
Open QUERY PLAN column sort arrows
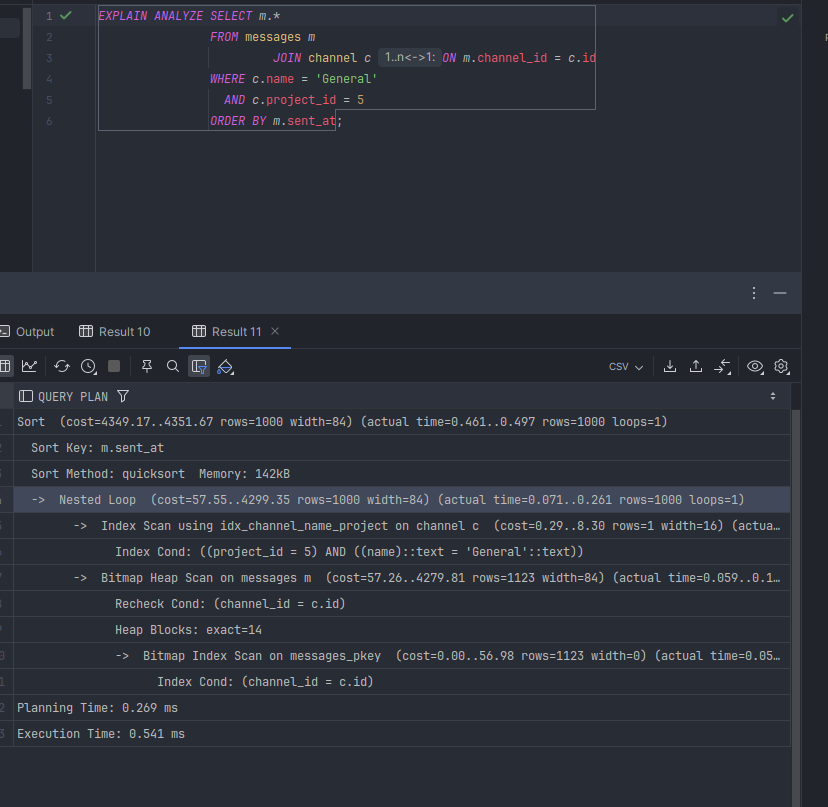coord(773,396)
